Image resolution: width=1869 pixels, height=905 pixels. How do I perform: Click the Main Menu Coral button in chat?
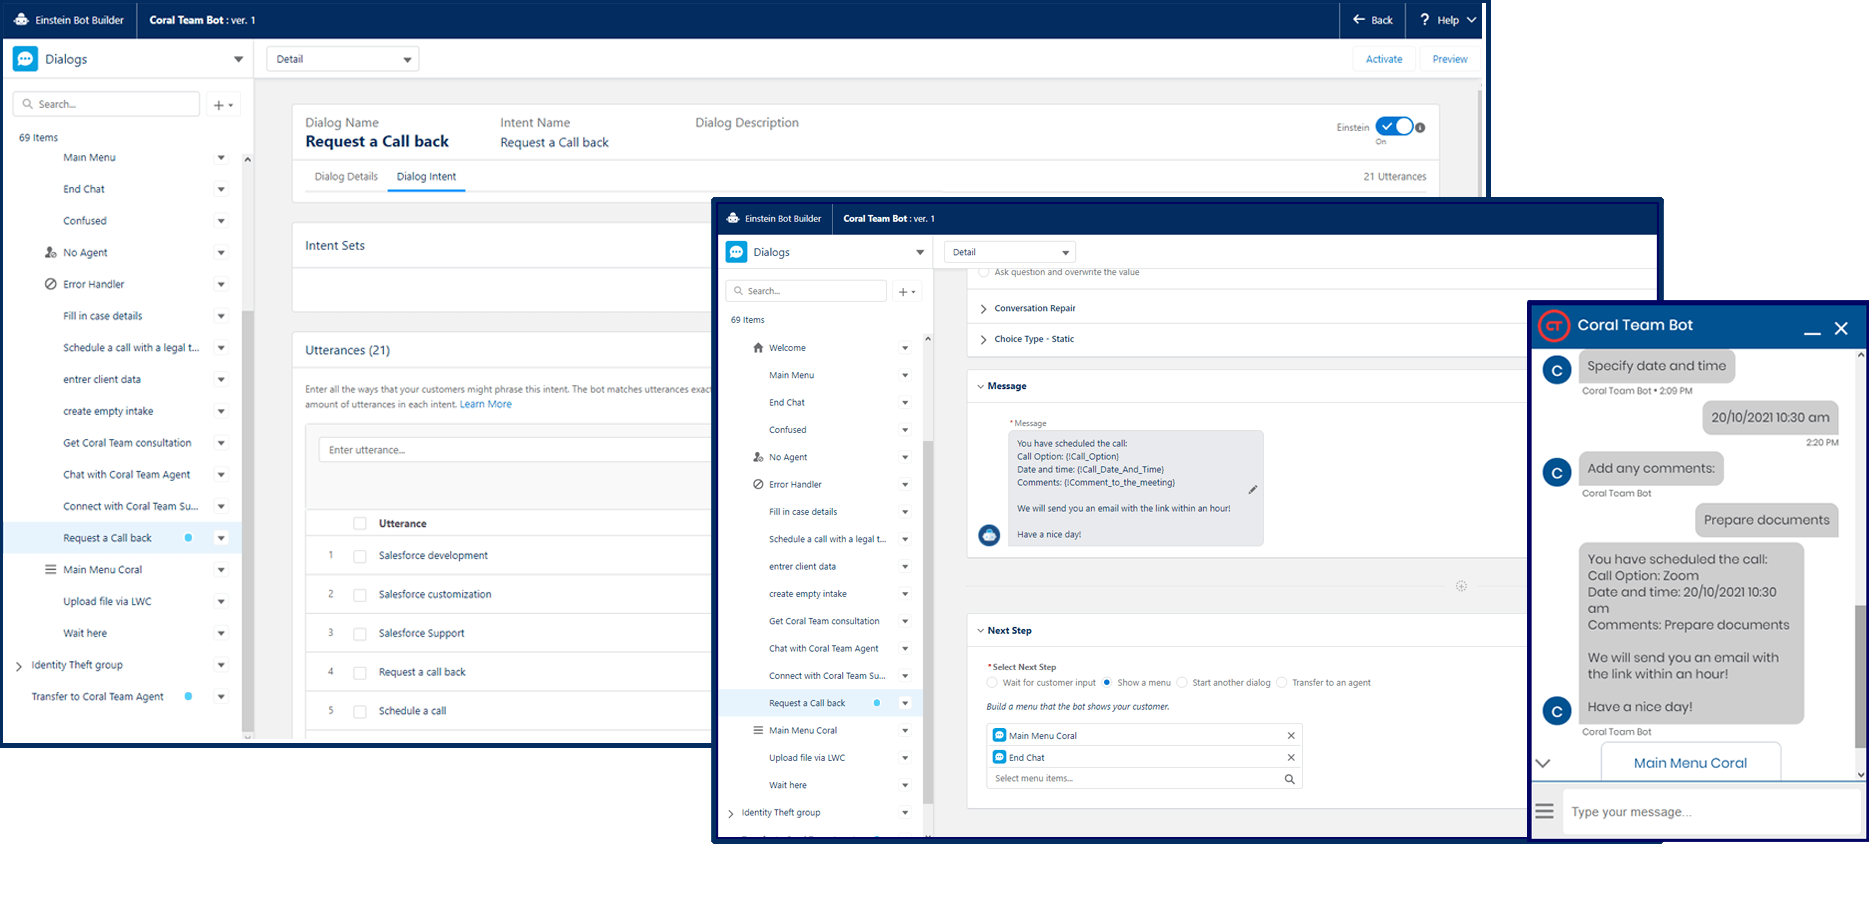pos(1690,762)
